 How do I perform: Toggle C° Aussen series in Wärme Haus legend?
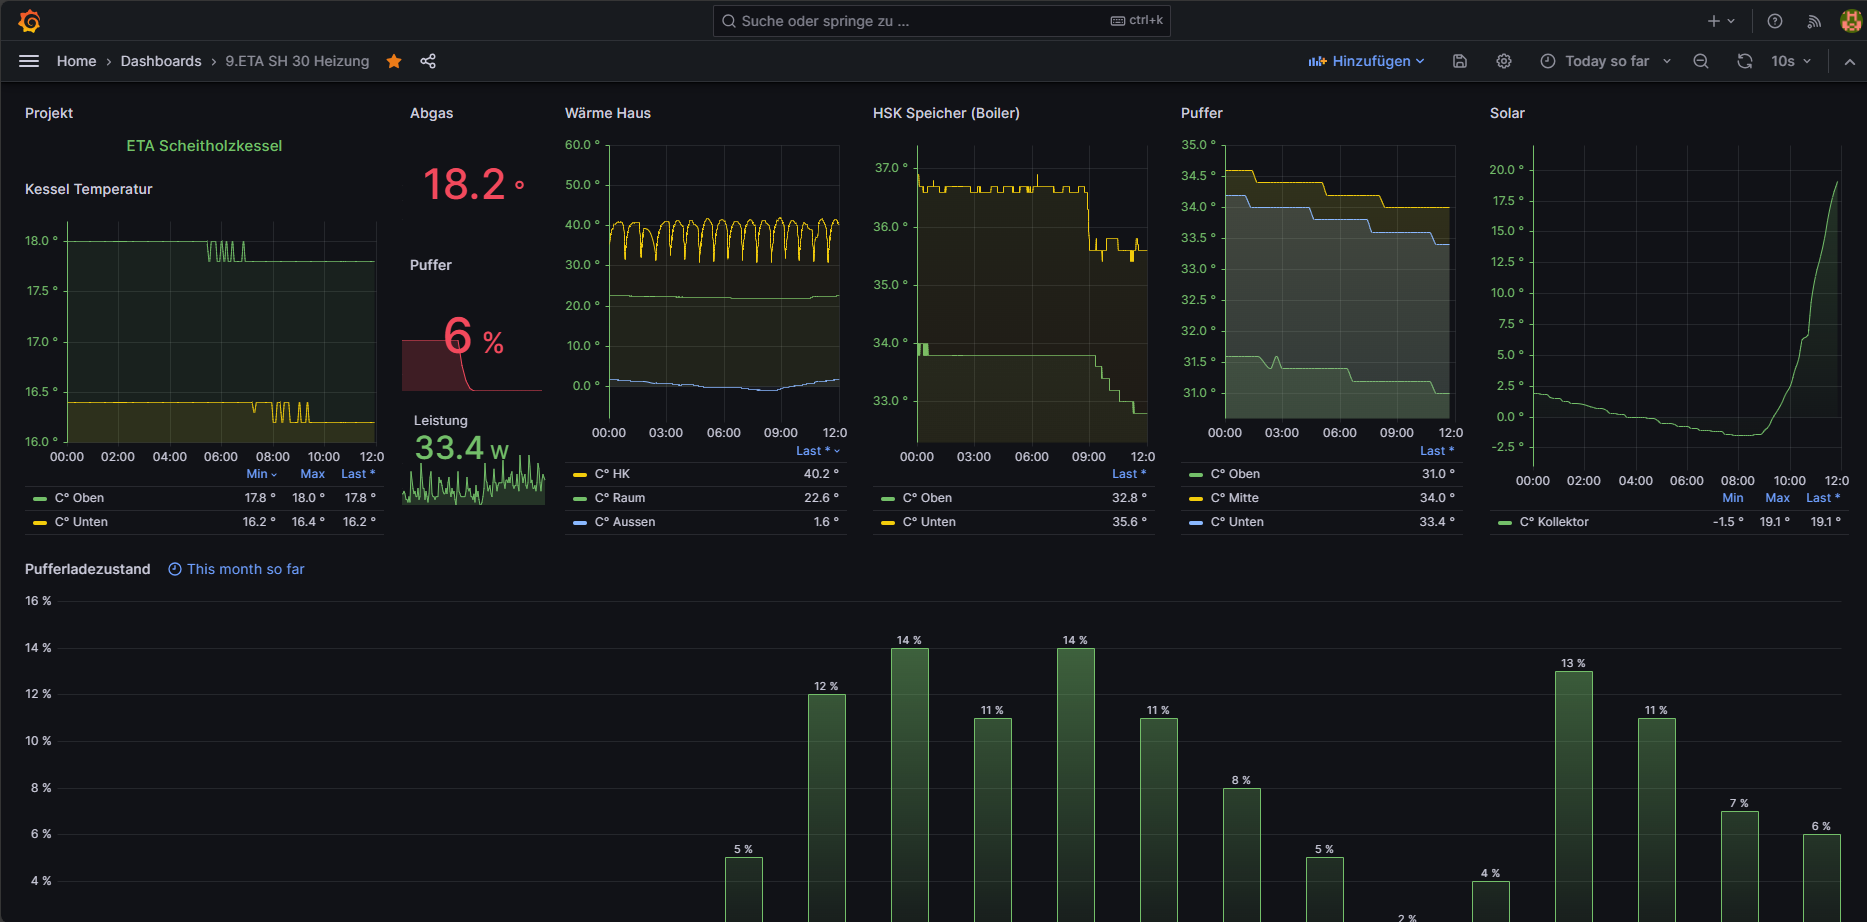pyautogui.click(x=624, y=522)
